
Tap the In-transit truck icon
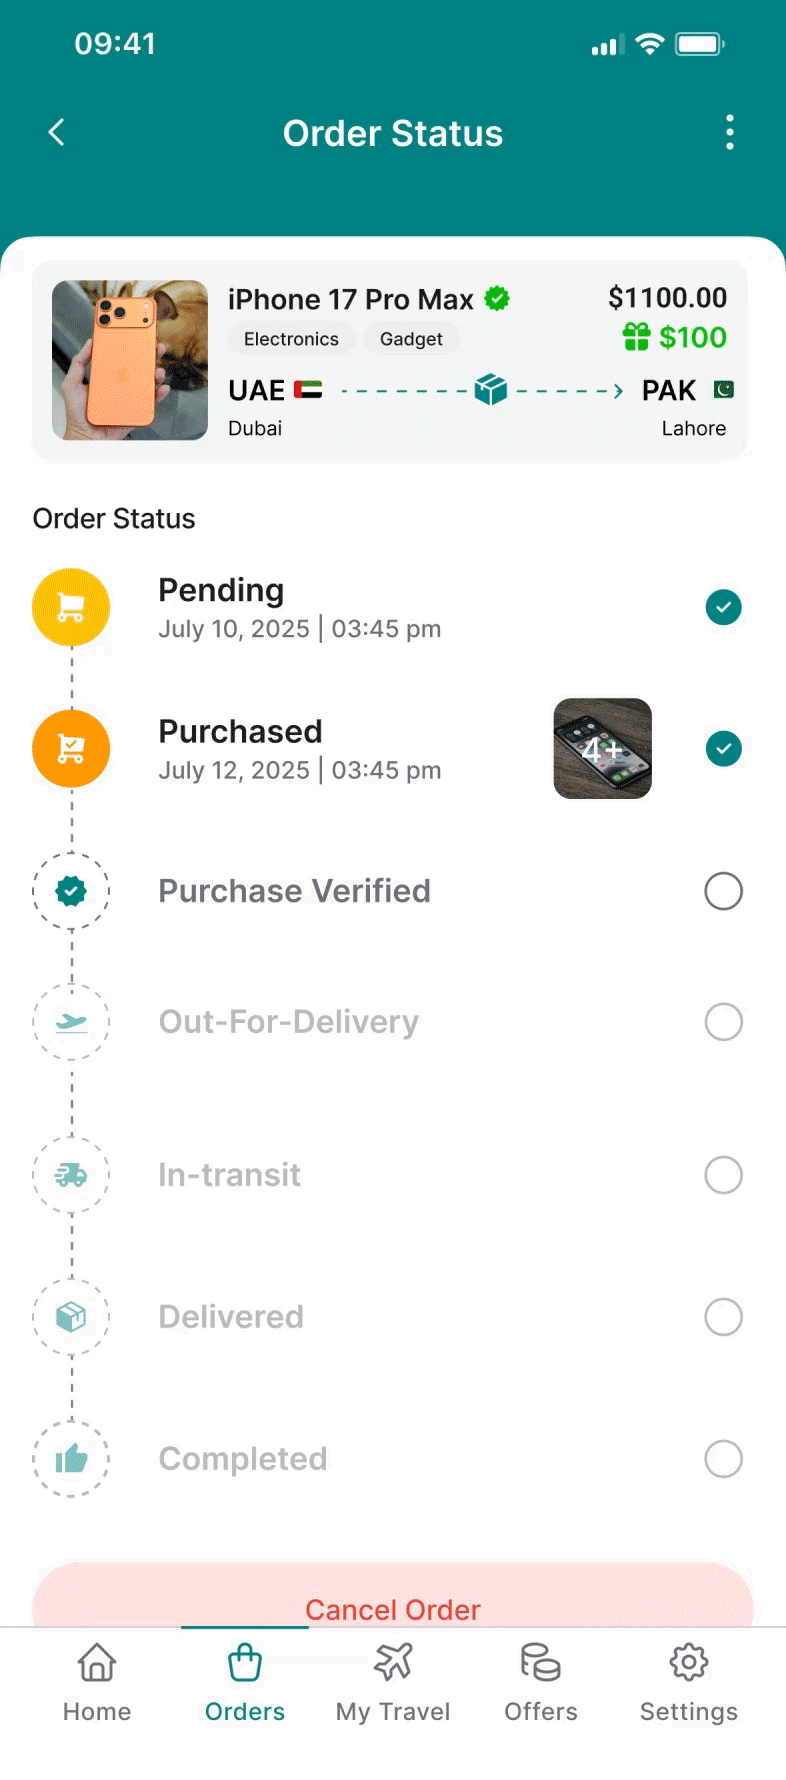71,1175
